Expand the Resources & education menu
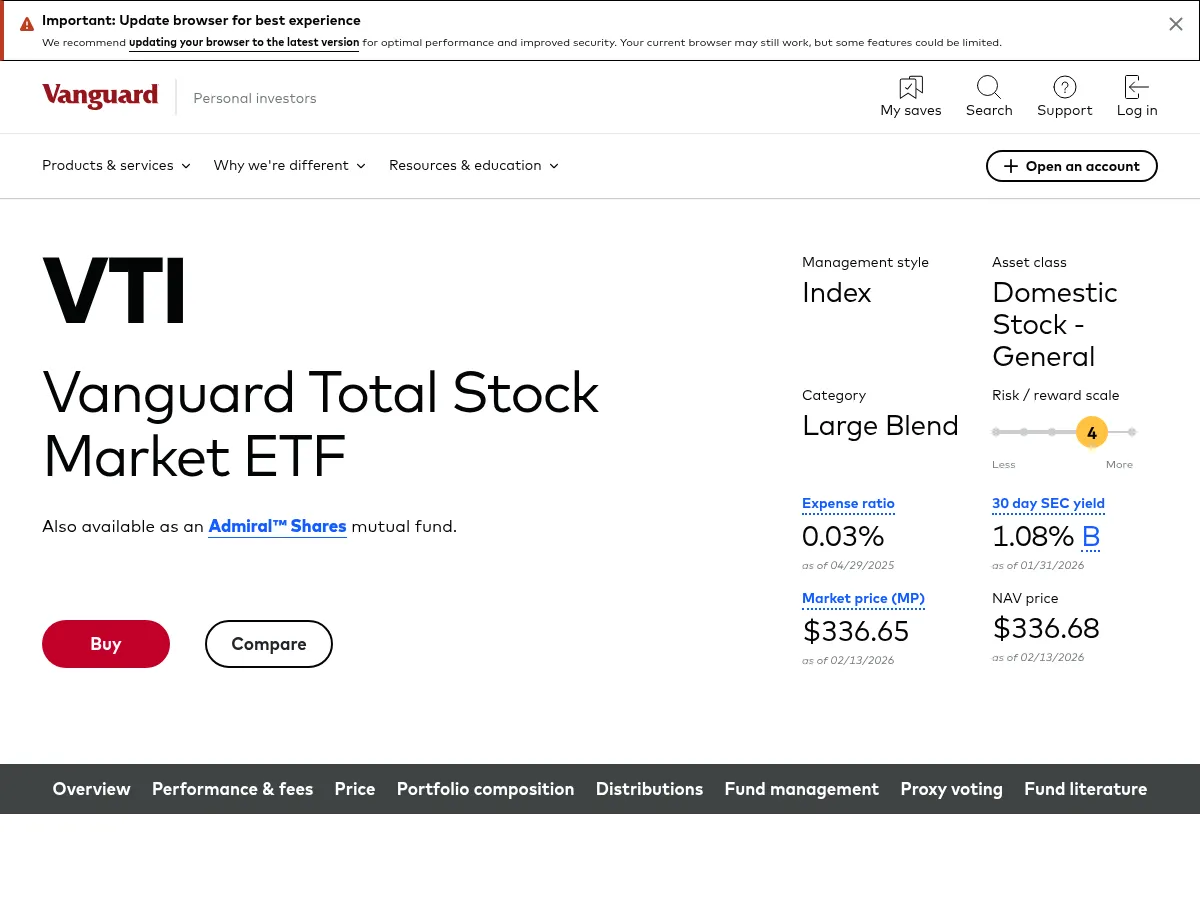This screenshot has width=1200, height=900. click(473, 165)
